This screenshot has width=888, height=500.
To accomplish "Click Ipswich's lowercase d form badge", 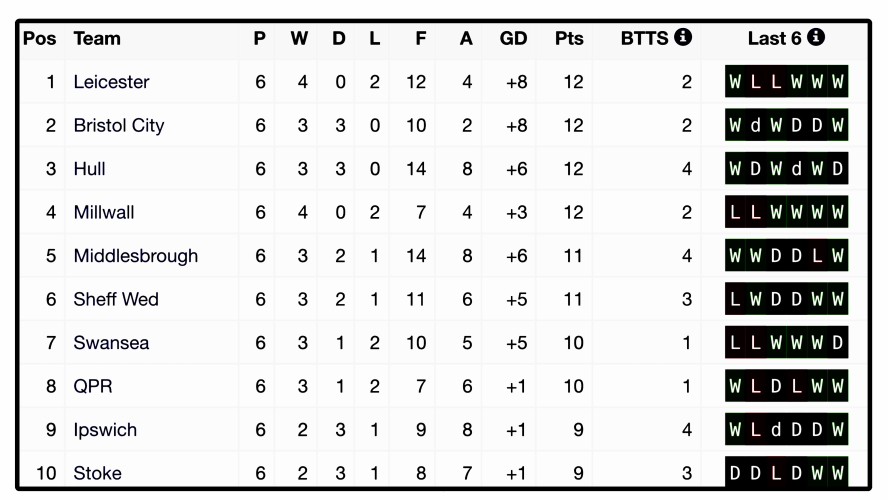I will [776, 430].
